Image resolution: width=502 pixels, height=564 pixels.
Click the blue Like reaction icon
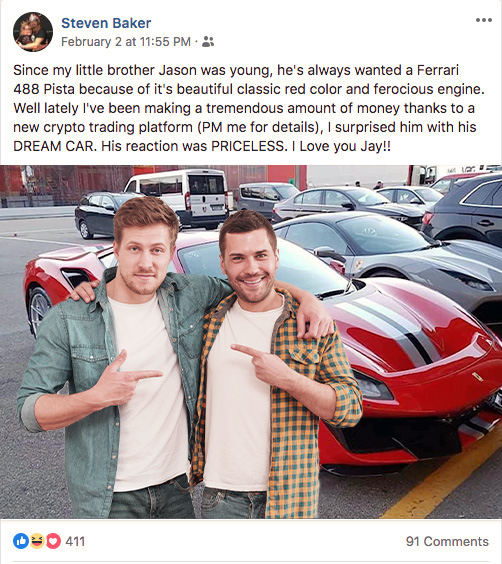coord(21,541)
